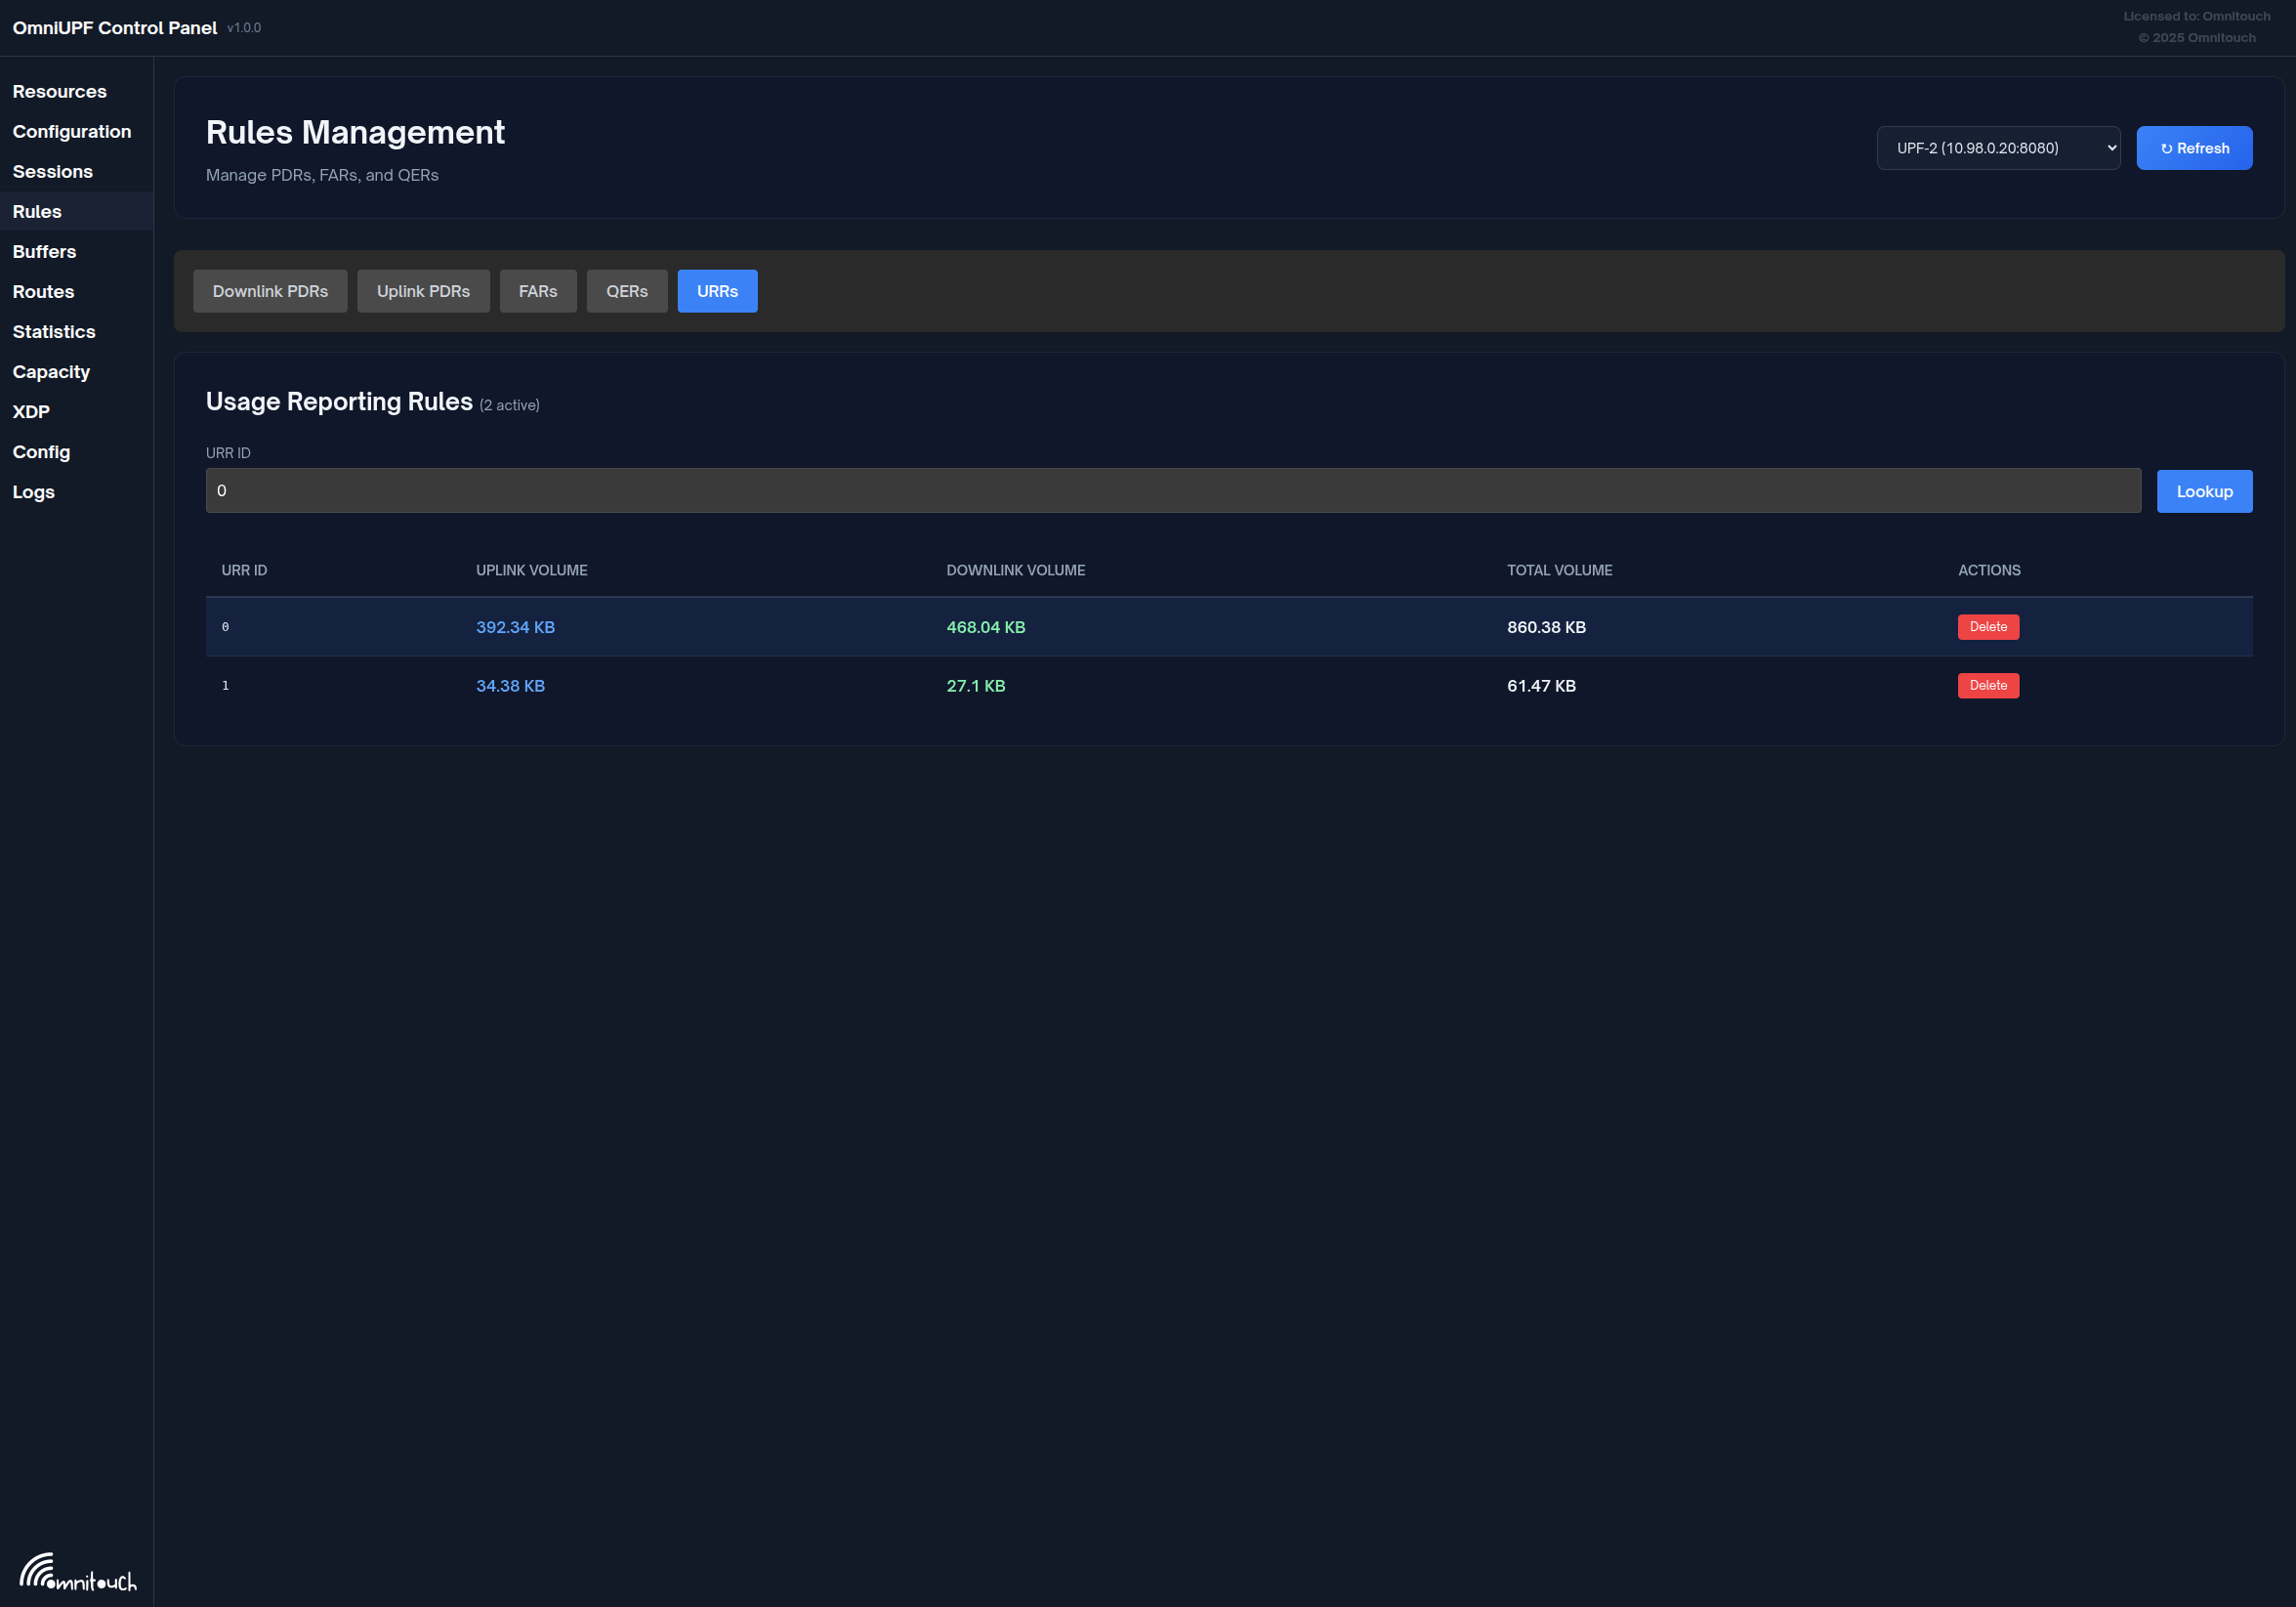The width and height of the screenshot is (2296, 1607).
Task: Click 'Licensed to: Omnitouch' text
Action: [x=2196, y=16]
